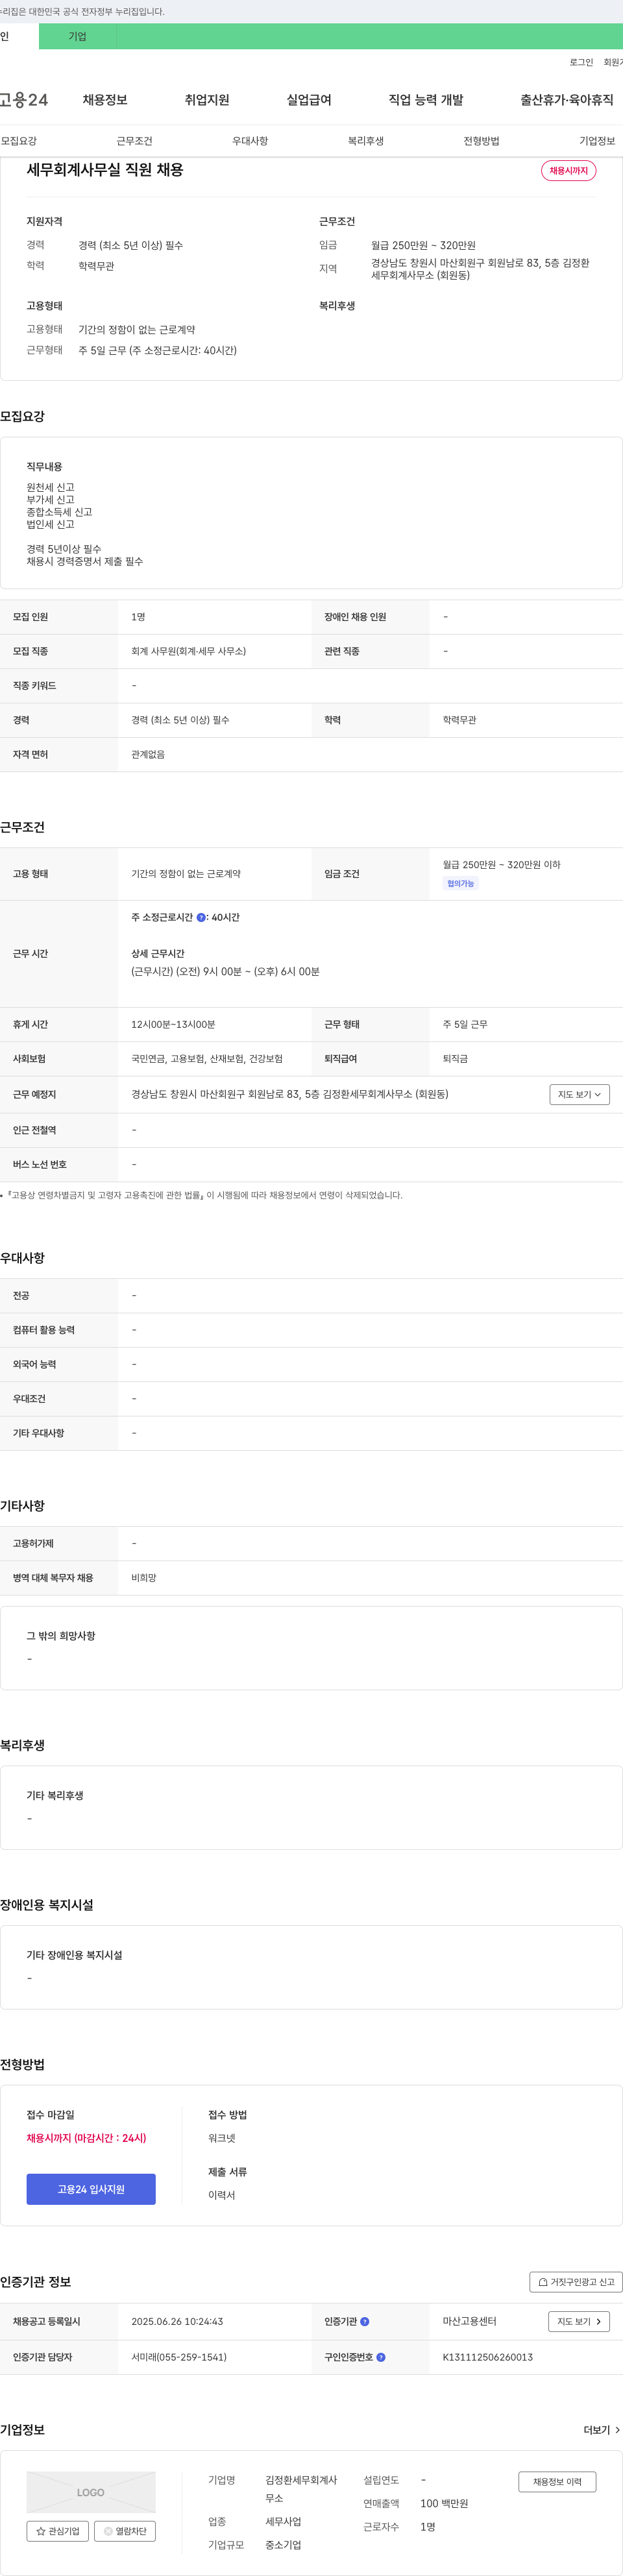Open the 출산휴가·육아휴직 menu
Image resolution: width=623 pixels, height=2576 pixels.
567,100
